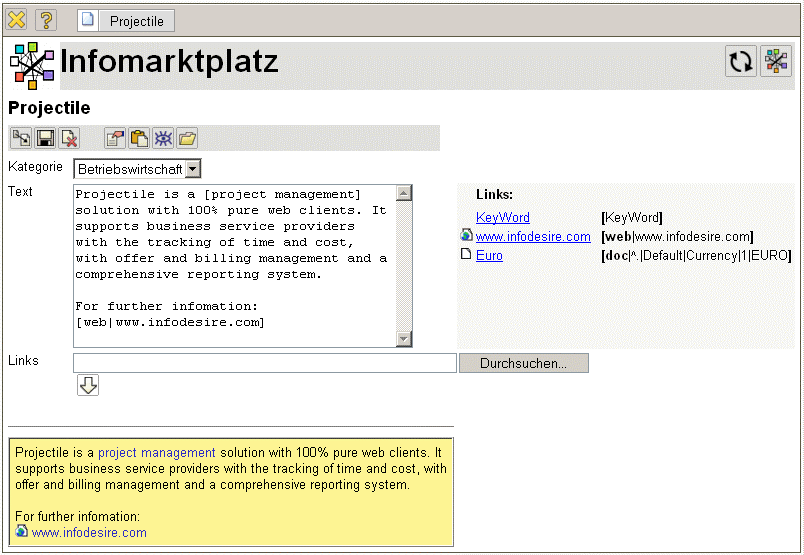Click the refresh arrows icon
The image size is (804, 555).
tap(740, 61)
